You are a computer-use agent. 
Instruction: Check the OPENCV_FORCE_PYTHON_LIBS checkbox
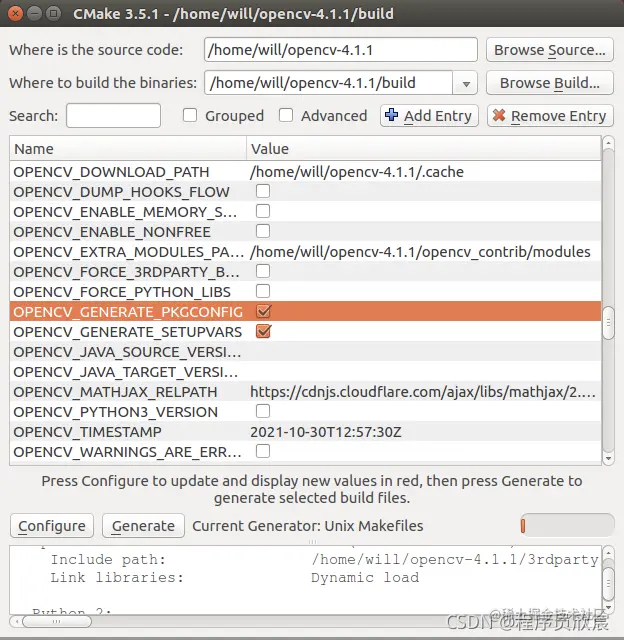point(263,291)
